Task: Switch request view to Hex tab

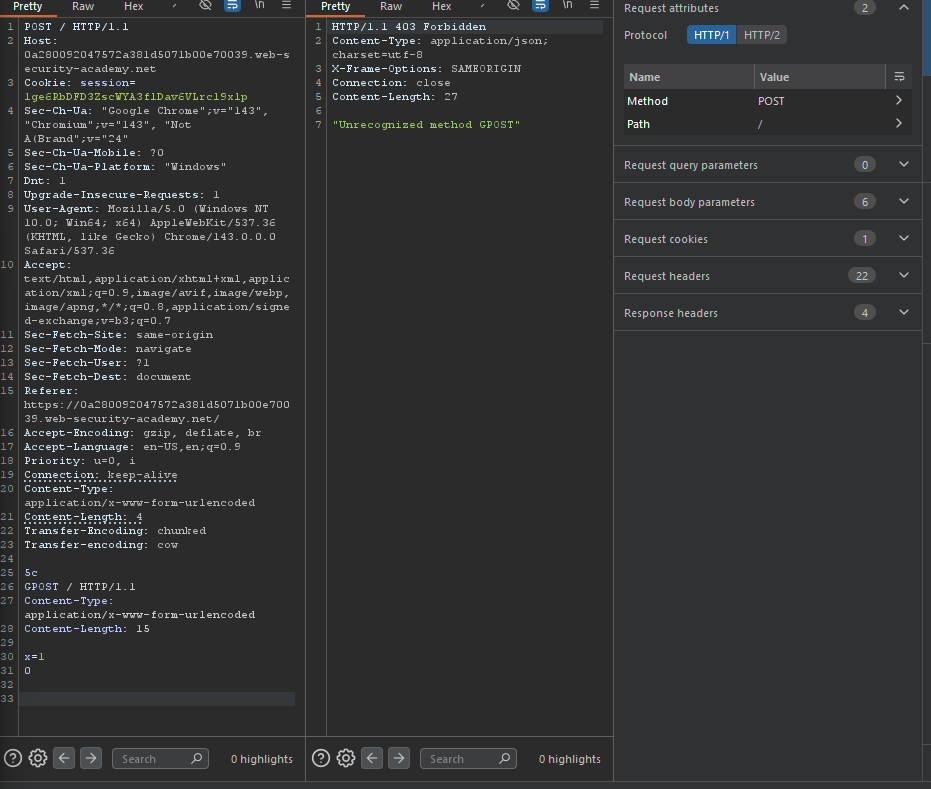Action: tap(134, 7)
